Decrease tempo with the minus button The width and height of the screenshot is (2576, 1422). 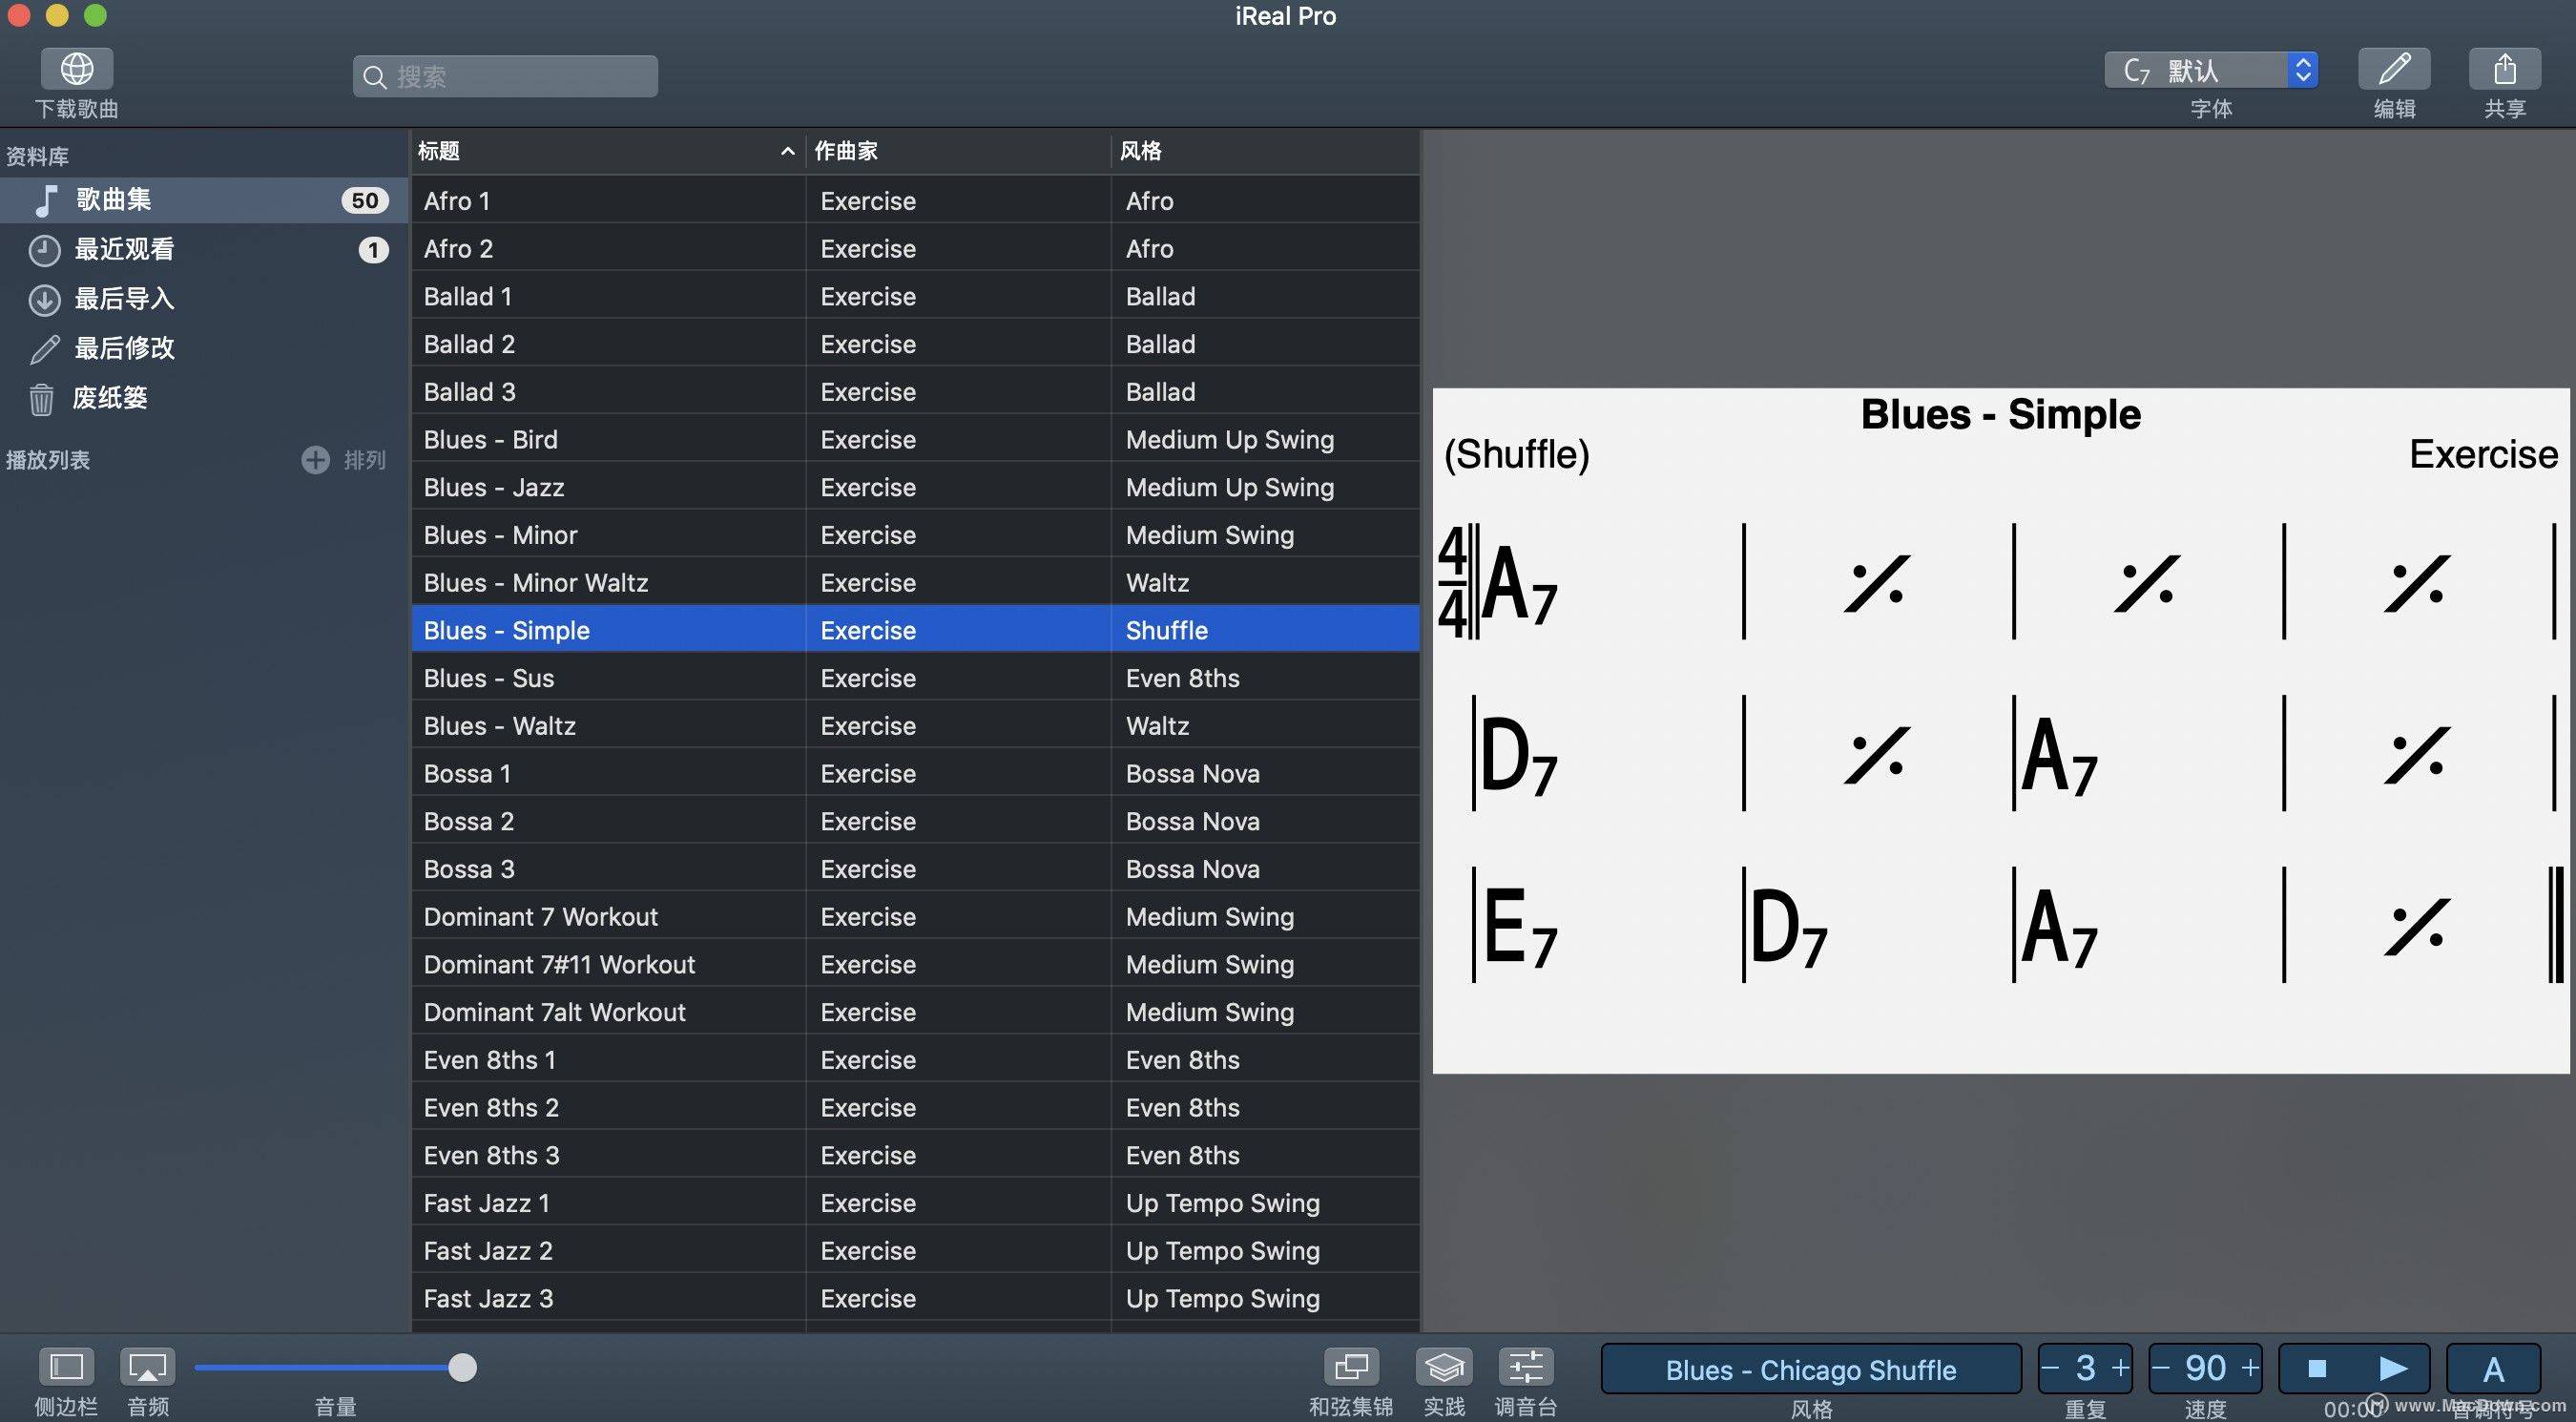[2161, 1367]
